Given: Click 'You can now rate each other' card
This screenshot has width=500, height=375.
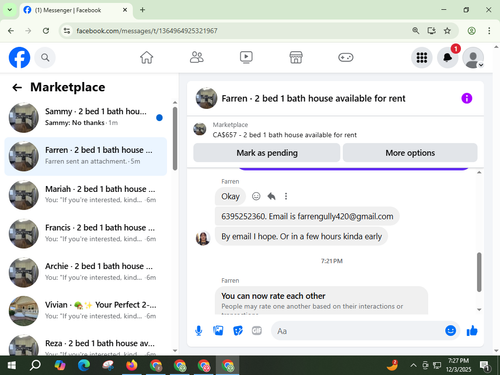Looking at the screenshot, I should [x=321, y=300].
